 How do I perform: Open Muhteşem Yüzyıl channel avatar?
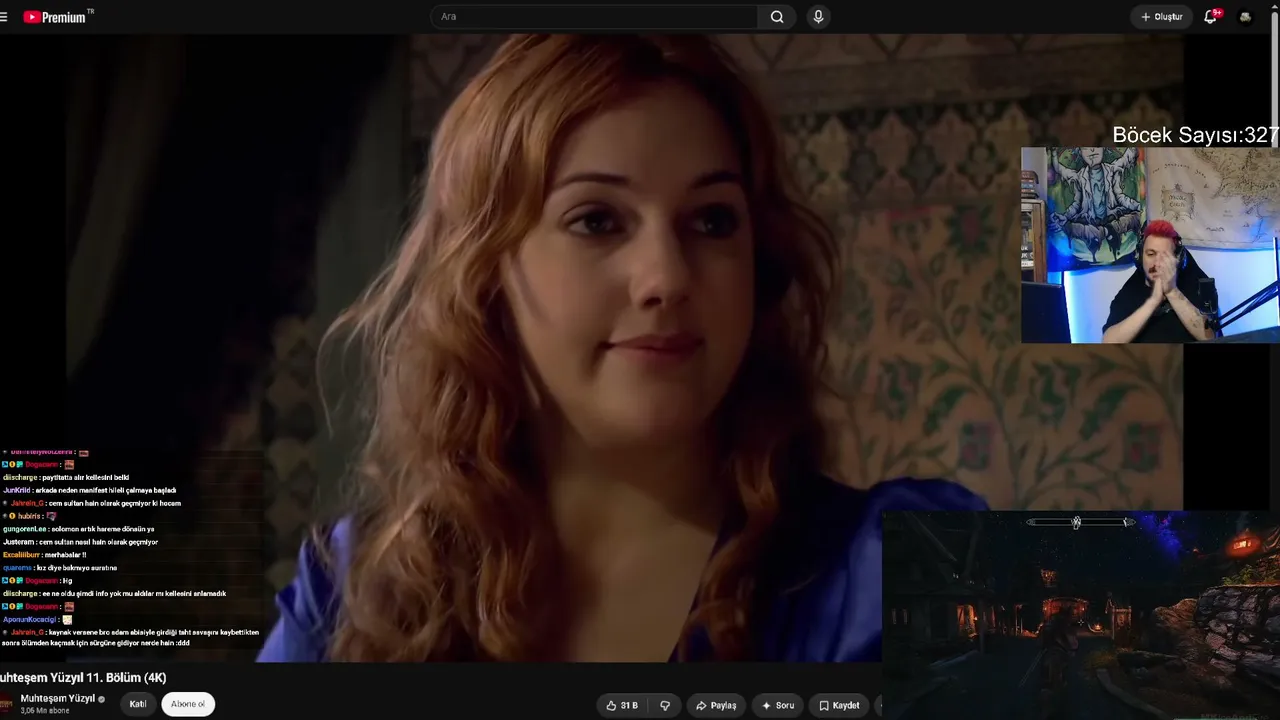point(6,703)
